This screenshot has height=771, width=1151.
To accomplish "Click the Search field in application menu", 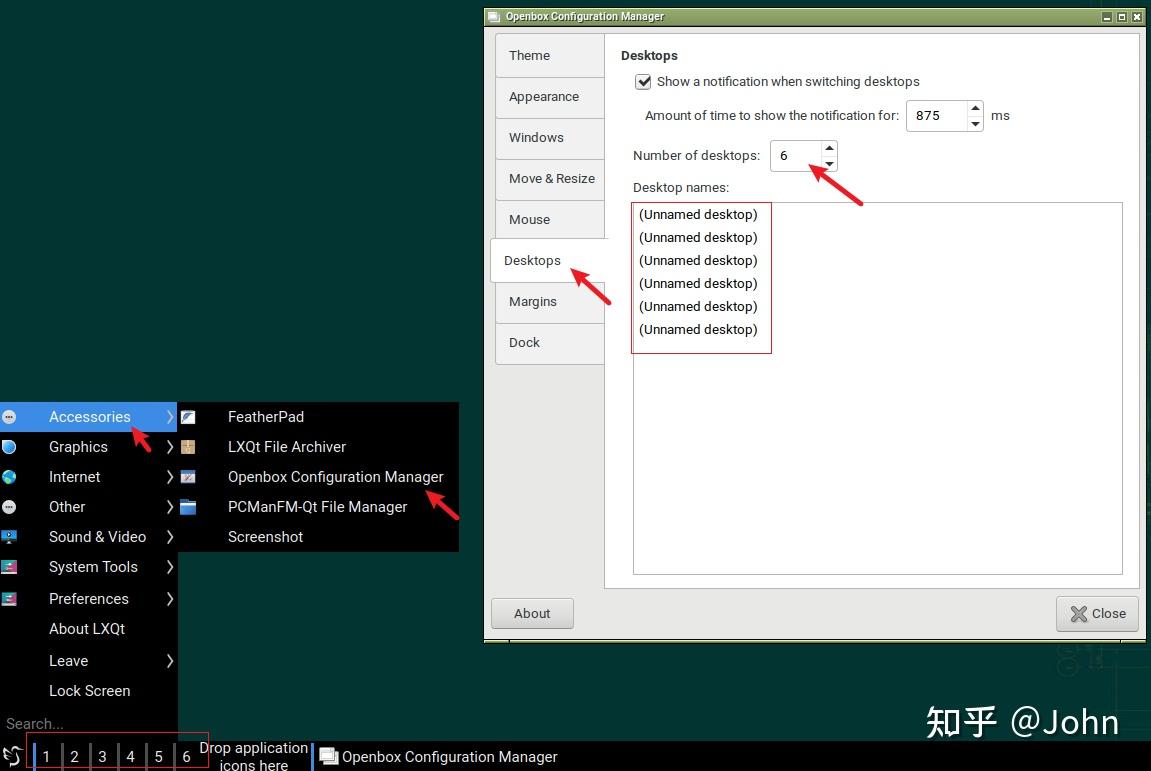I will 89,724.
